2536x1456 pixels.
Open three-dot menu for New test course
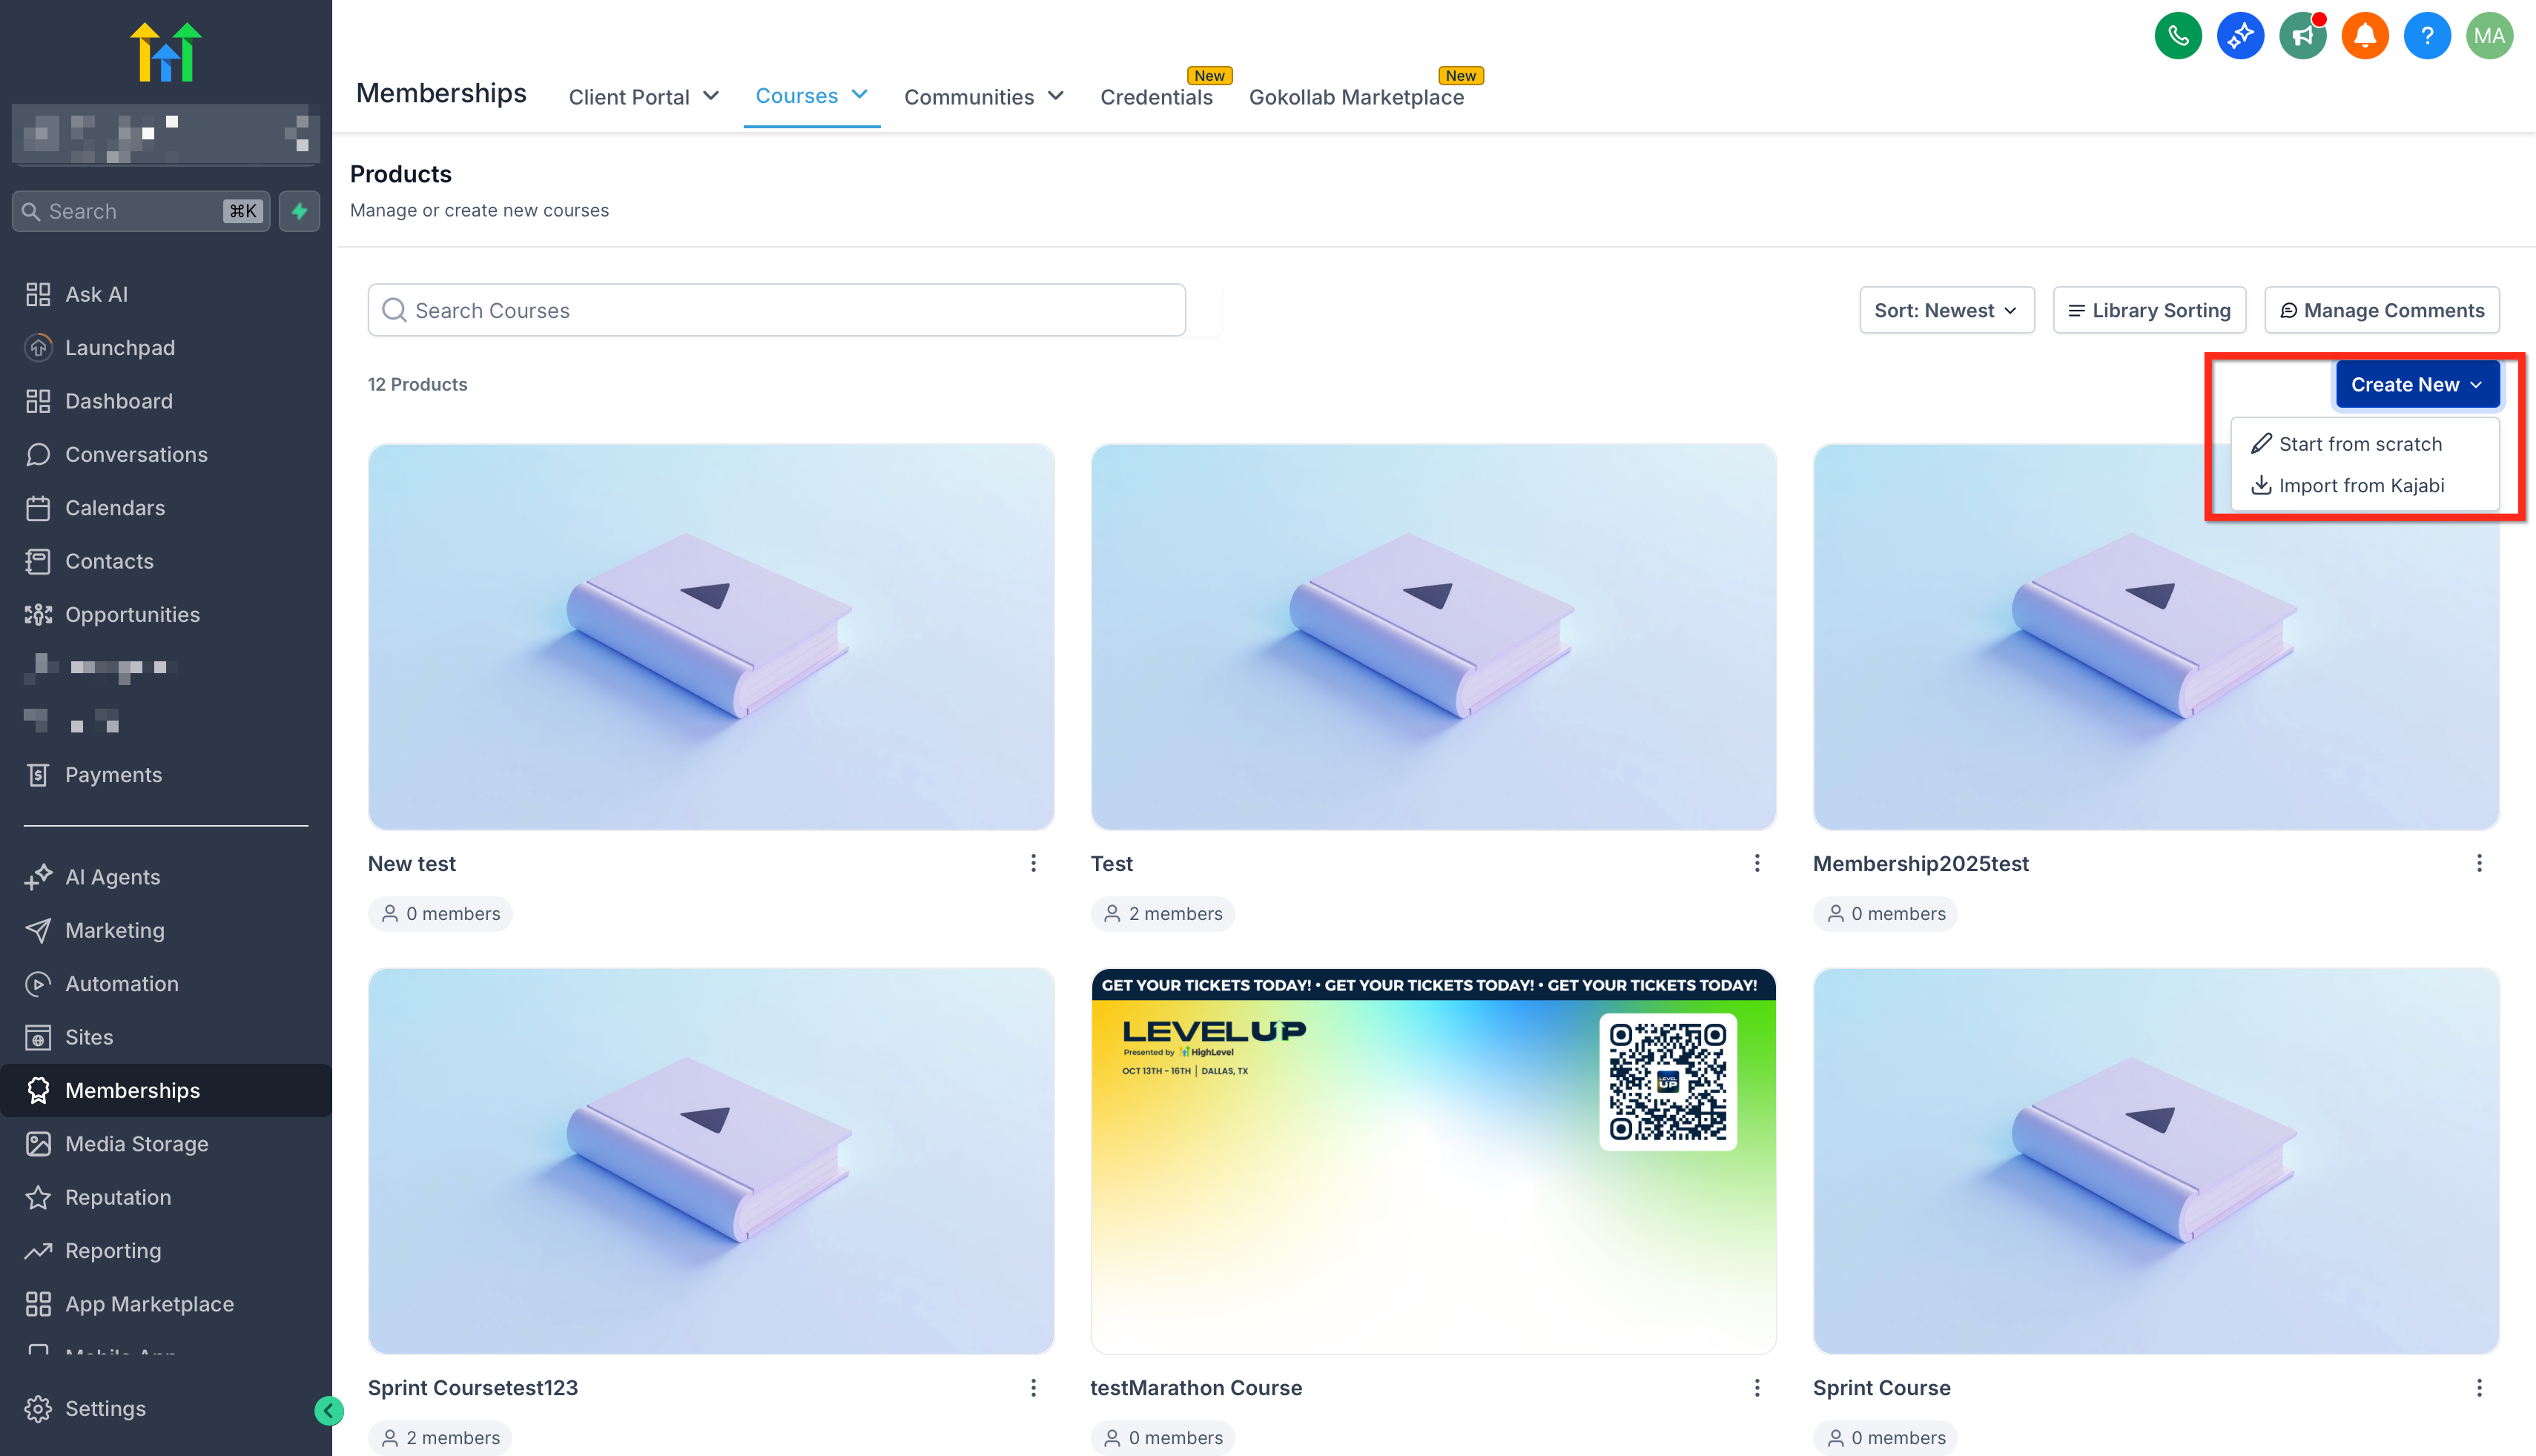point(1033,863)
